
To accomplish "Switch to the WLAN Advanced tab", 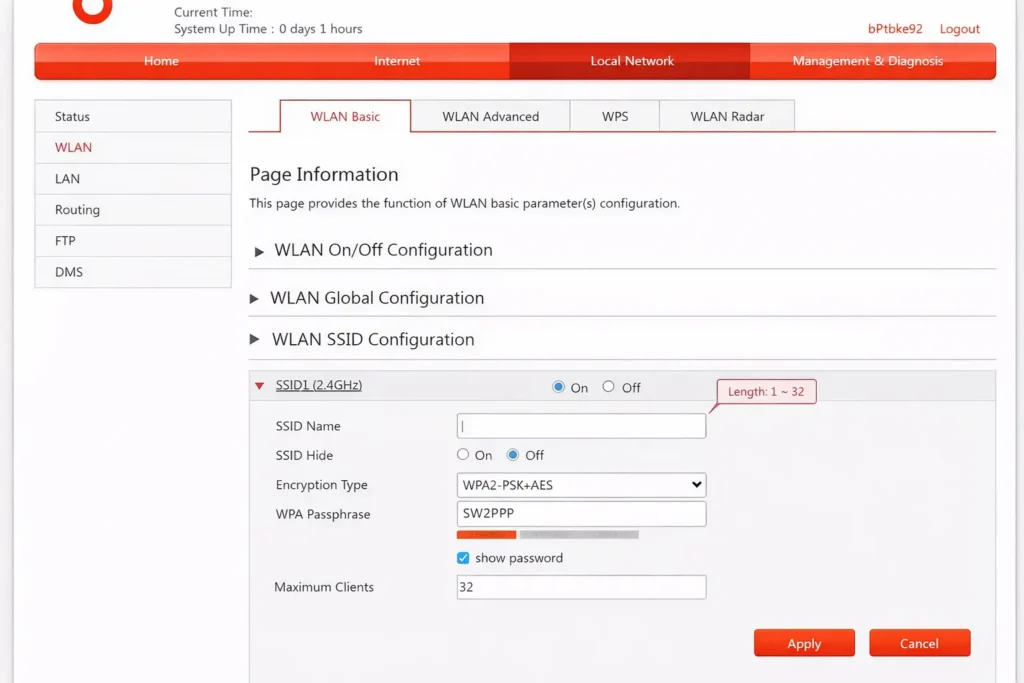I will 490,116.
